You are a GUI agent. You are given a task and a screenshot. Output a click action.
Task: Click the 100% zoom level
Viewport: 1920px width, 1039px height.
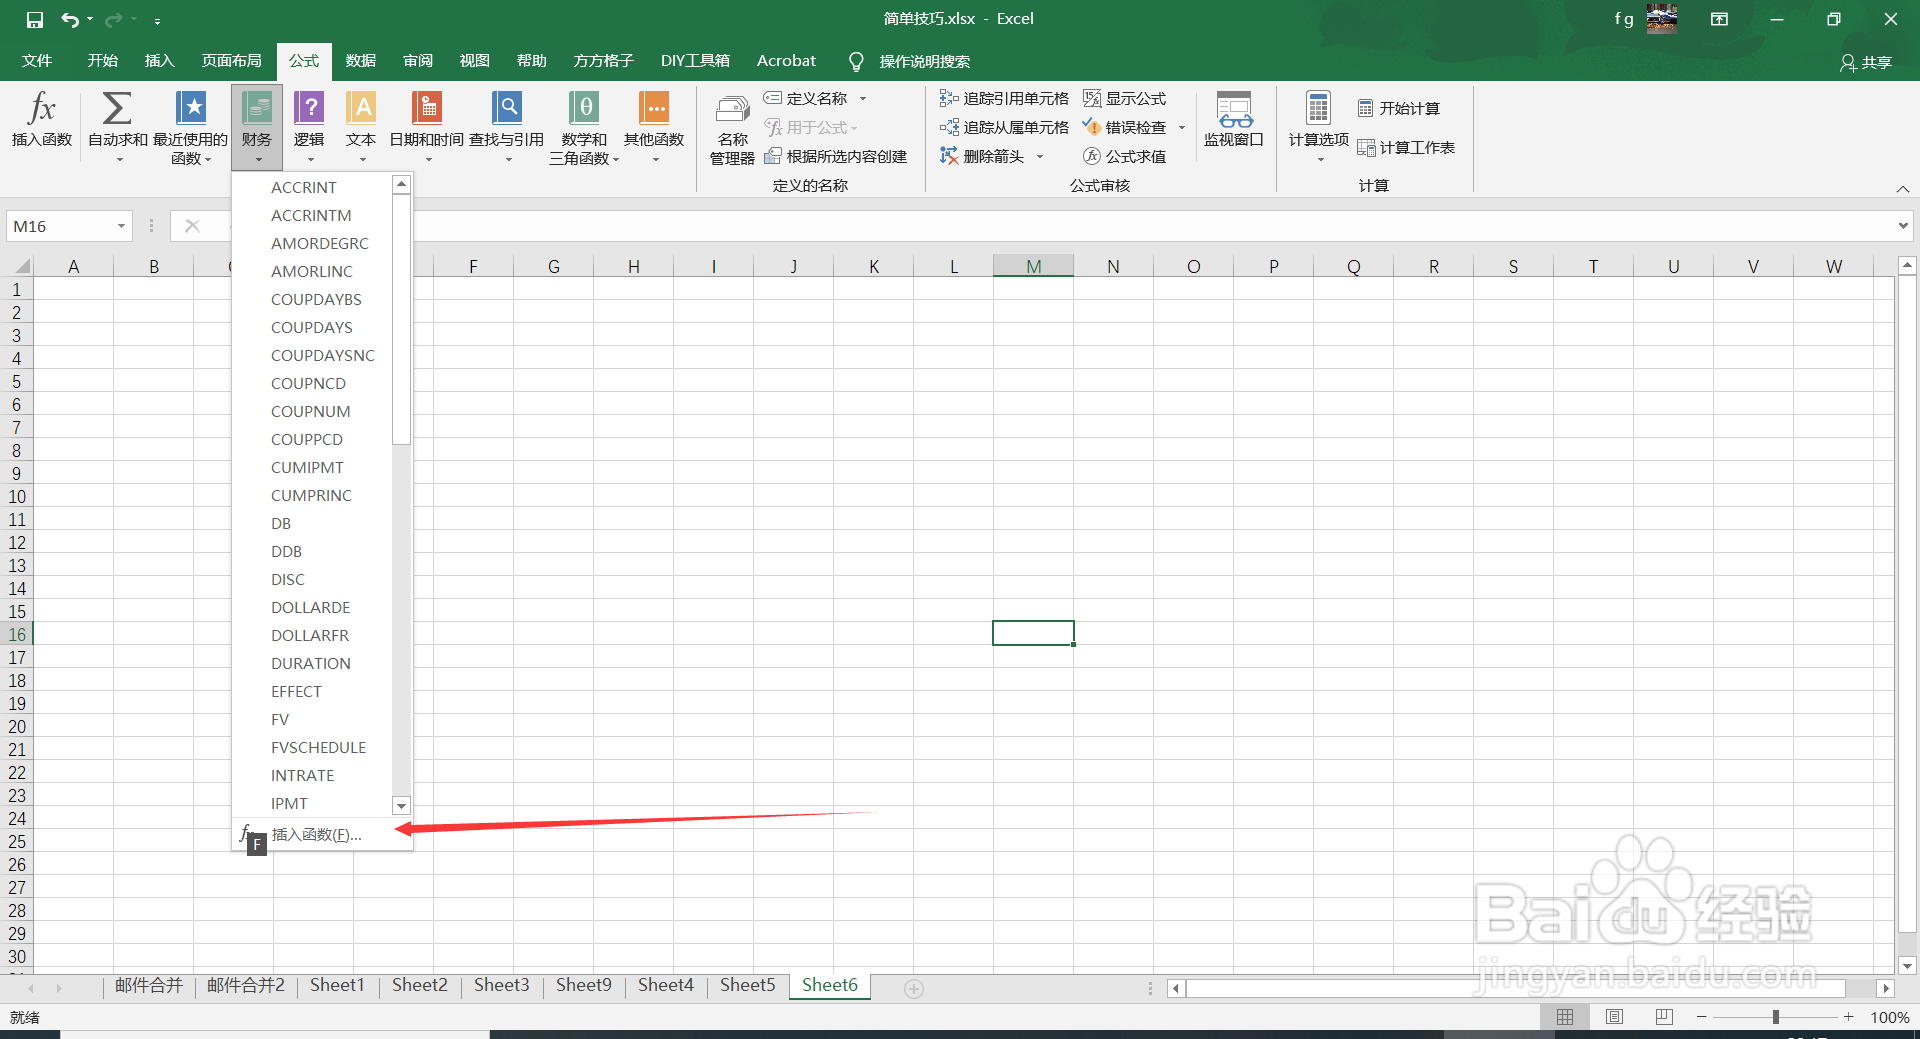(1889, 1017)
